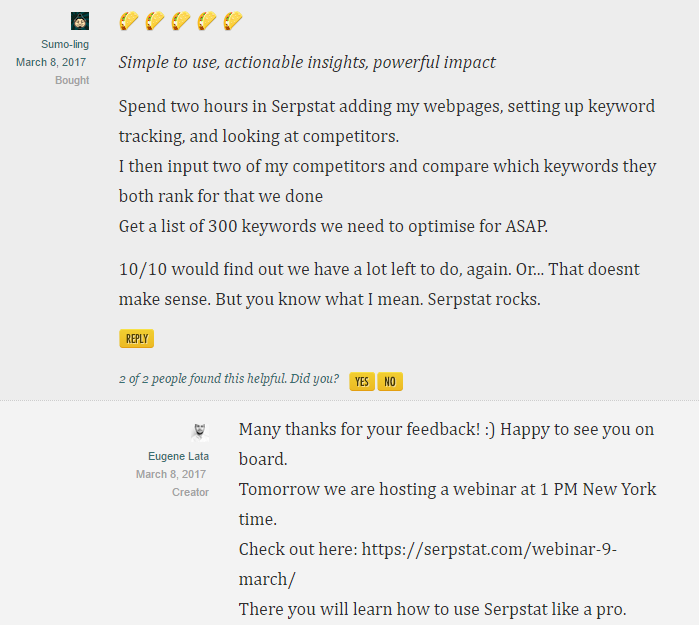Open Eugene Lata's avatar picture
This screenshot has height=625, width=699.
[x=200, y=432]
